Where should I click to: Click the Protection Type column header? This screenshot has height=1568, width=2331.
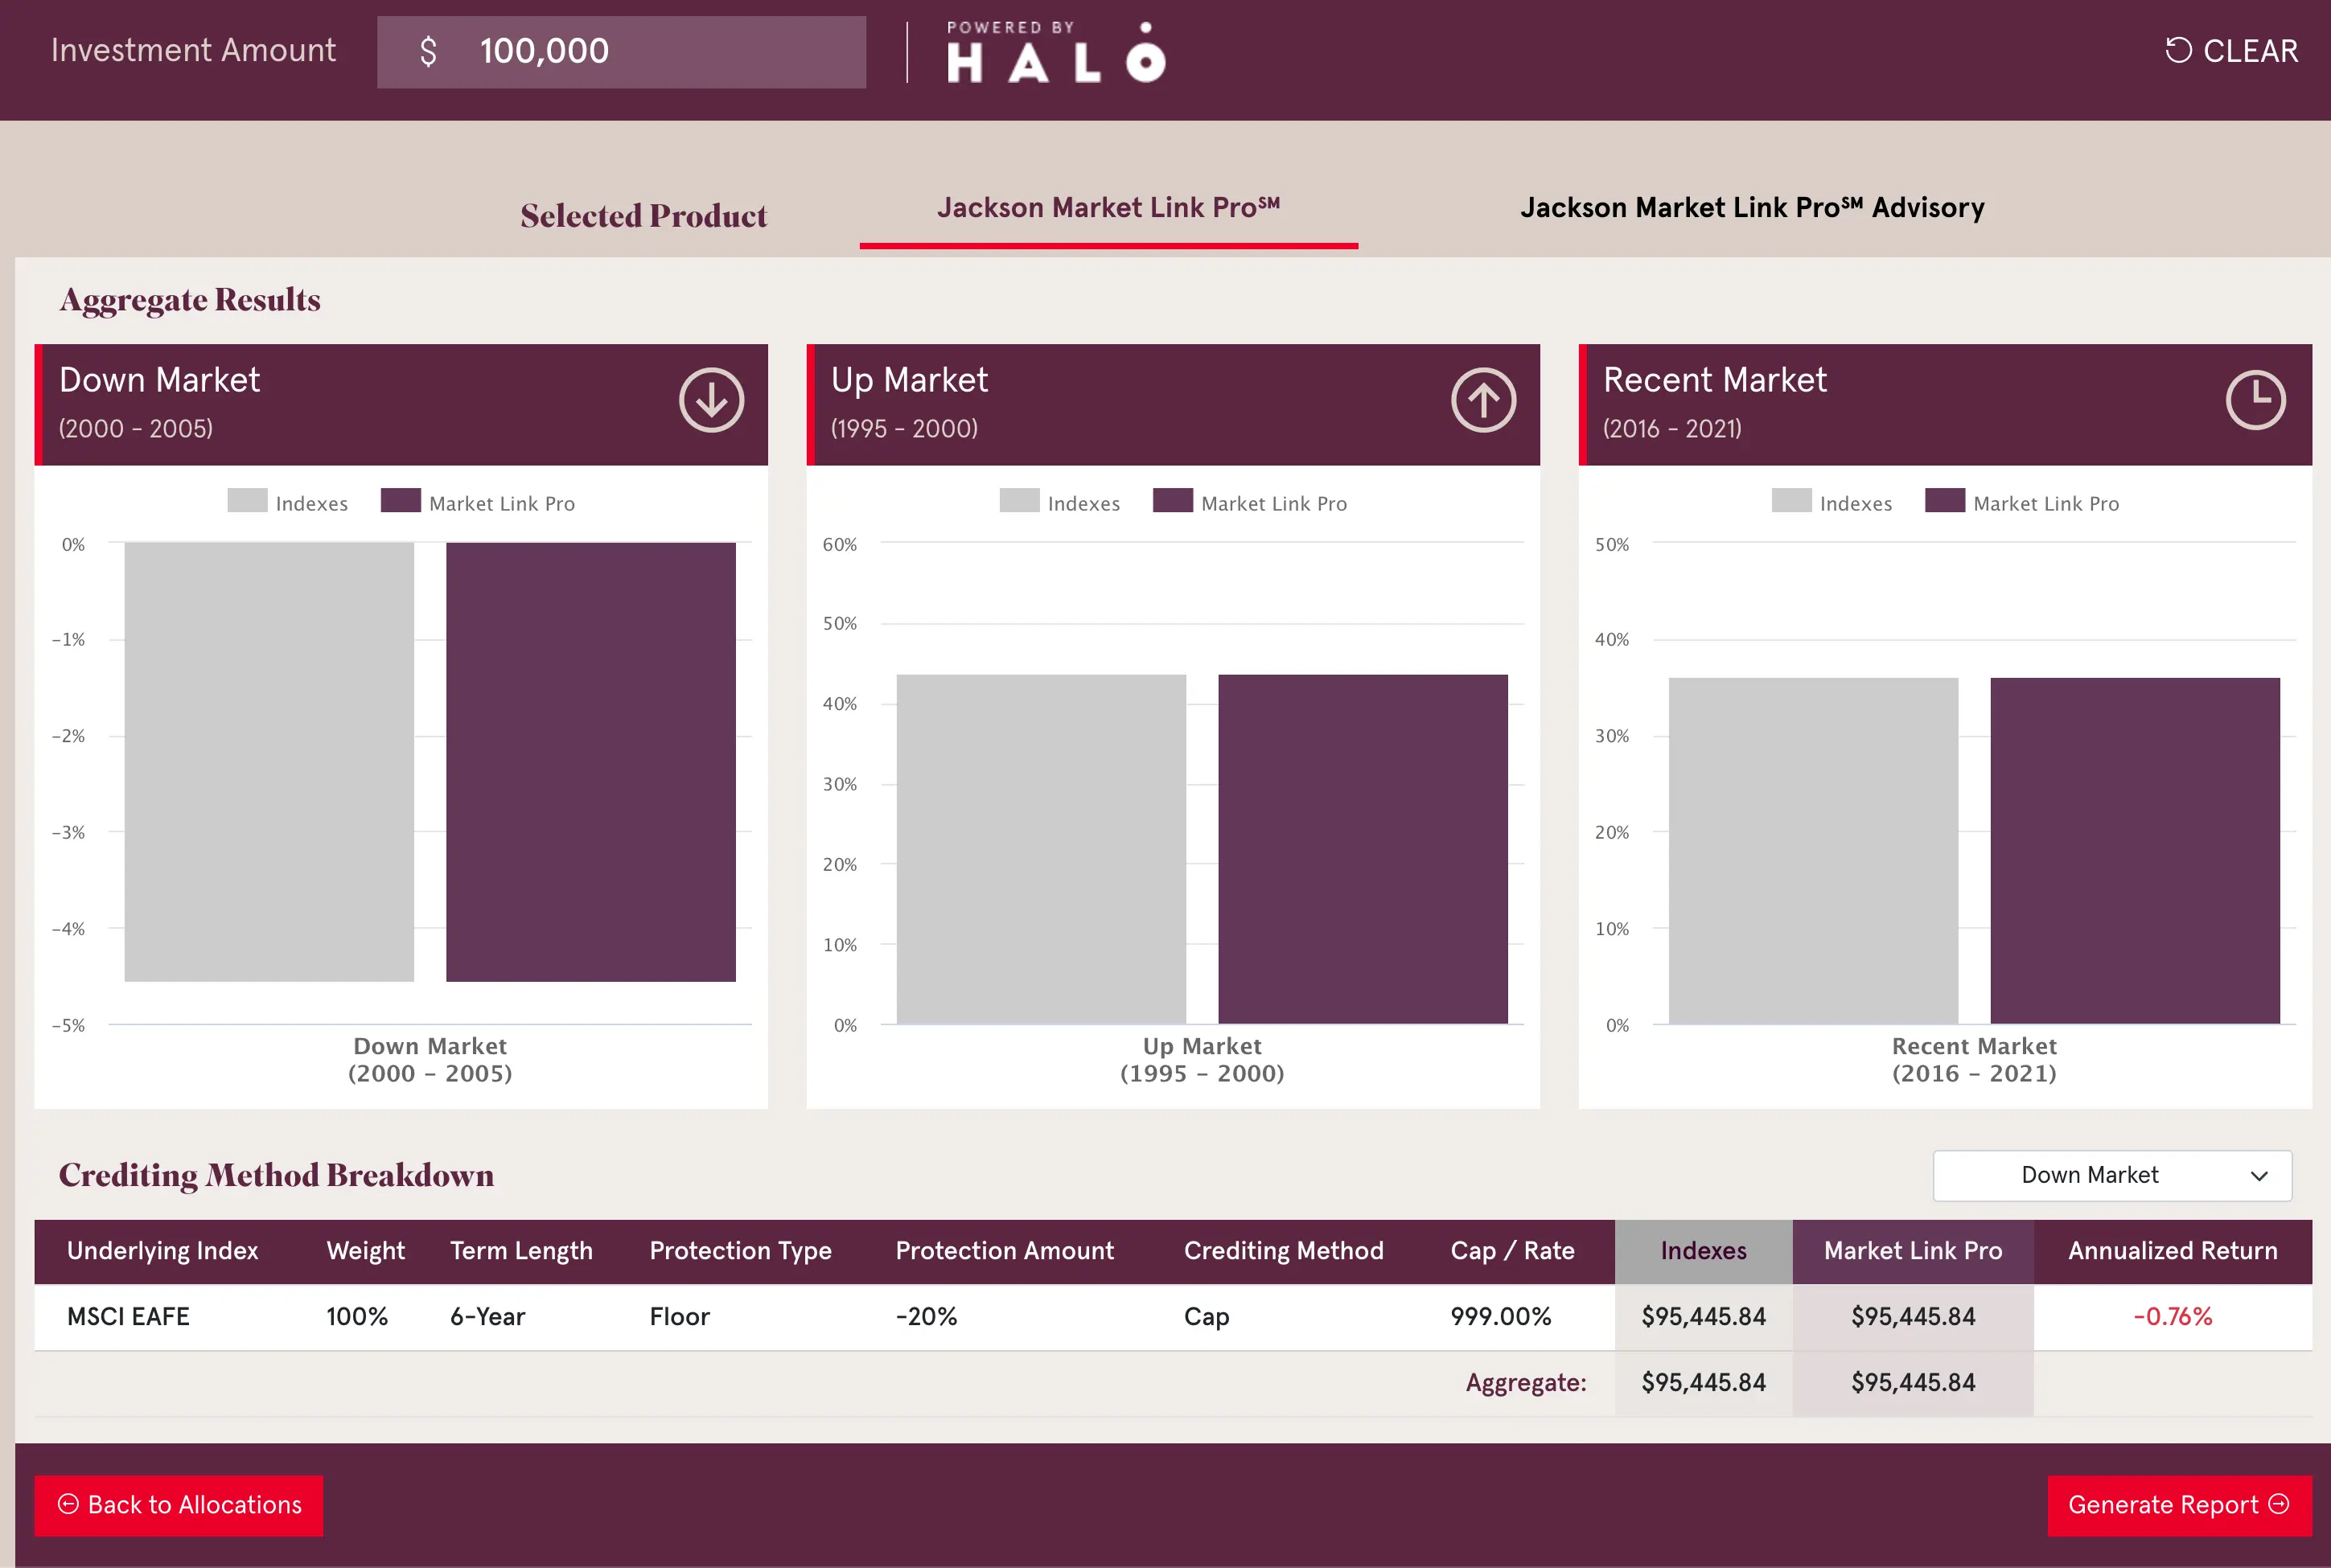tap(740, 1251)
